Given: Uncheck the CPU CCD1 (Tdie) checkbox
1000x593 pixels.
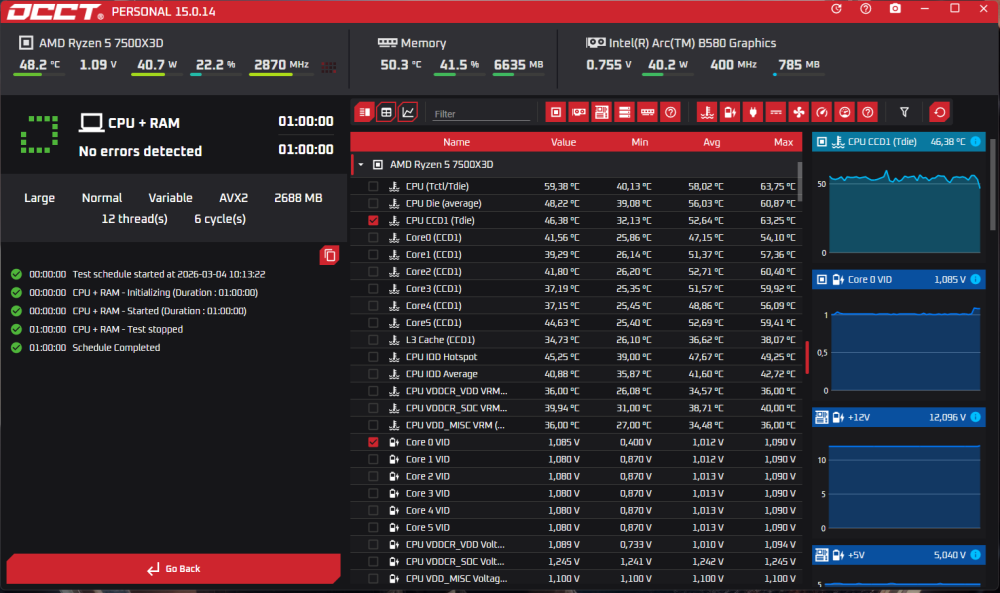Looking at the screenshot, I should coord(373,220).
